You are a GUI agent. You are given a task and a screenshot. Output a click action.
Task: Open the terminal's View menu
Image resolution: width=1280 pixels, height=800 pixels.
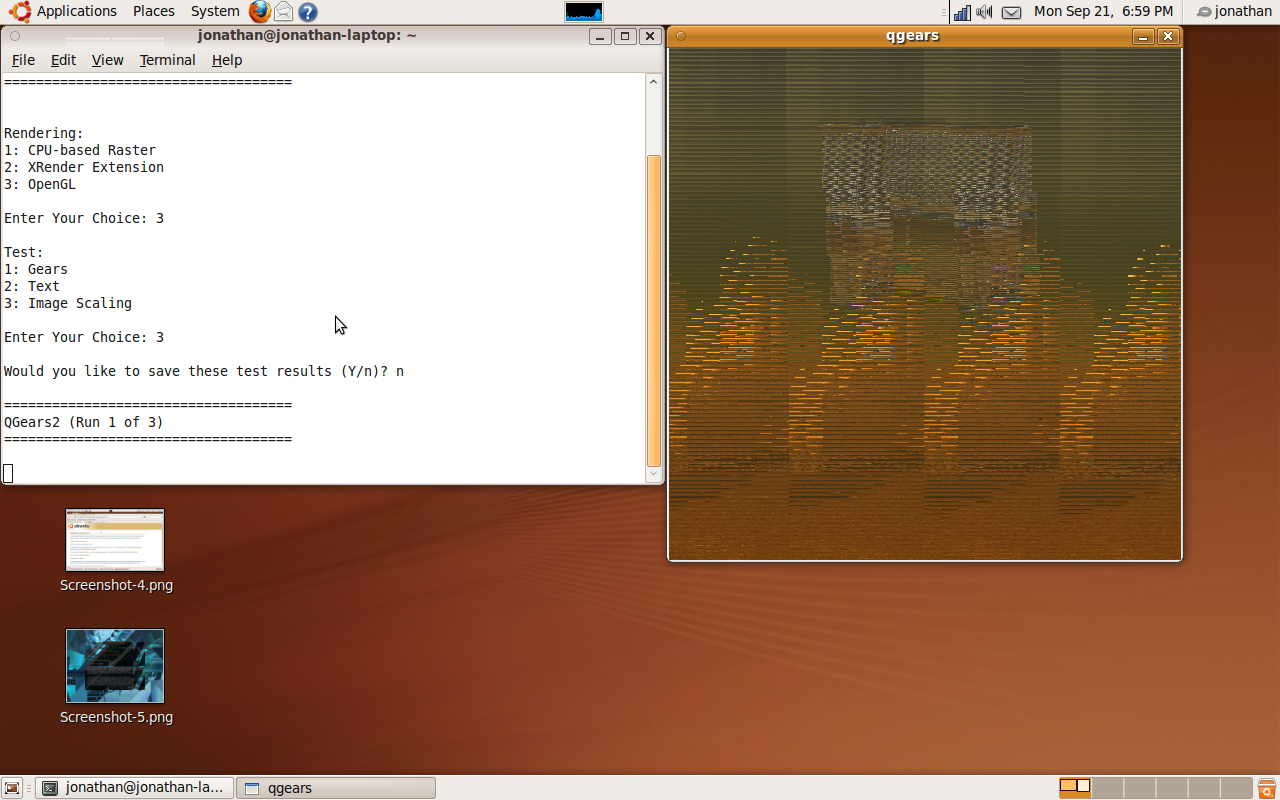(x=107, y=60)
